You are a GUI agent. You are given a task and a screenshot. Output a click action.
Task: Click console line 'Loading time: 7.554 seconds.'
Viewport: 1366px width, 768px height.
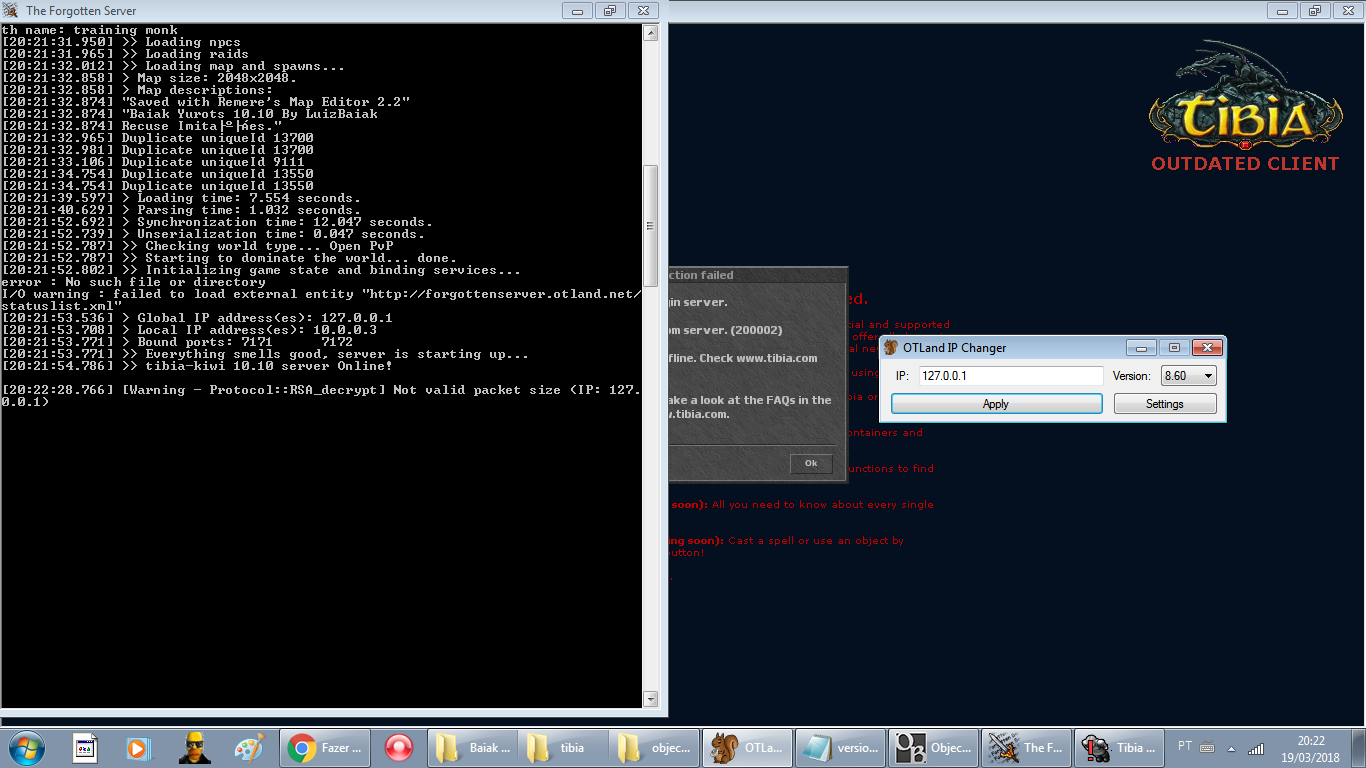click(x=181, y=198)
